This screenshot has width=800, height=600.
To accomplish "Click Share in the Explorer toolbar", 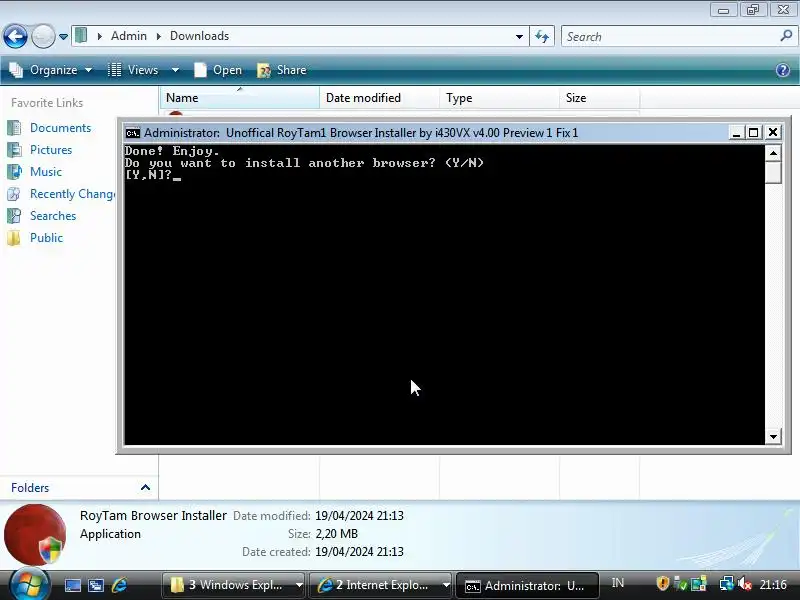I will [282, 70].
